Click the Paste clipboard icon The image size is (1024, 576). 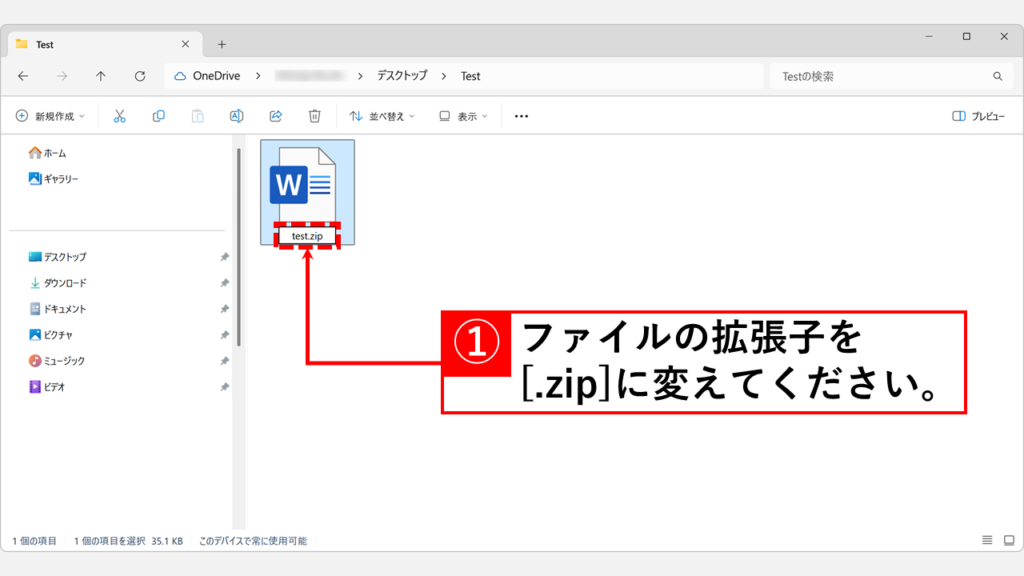197,116
